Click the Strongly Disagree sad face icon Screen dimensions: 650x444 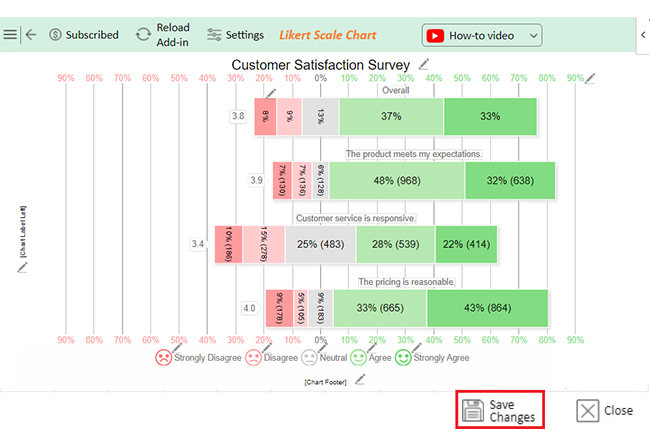pos(163,357)
